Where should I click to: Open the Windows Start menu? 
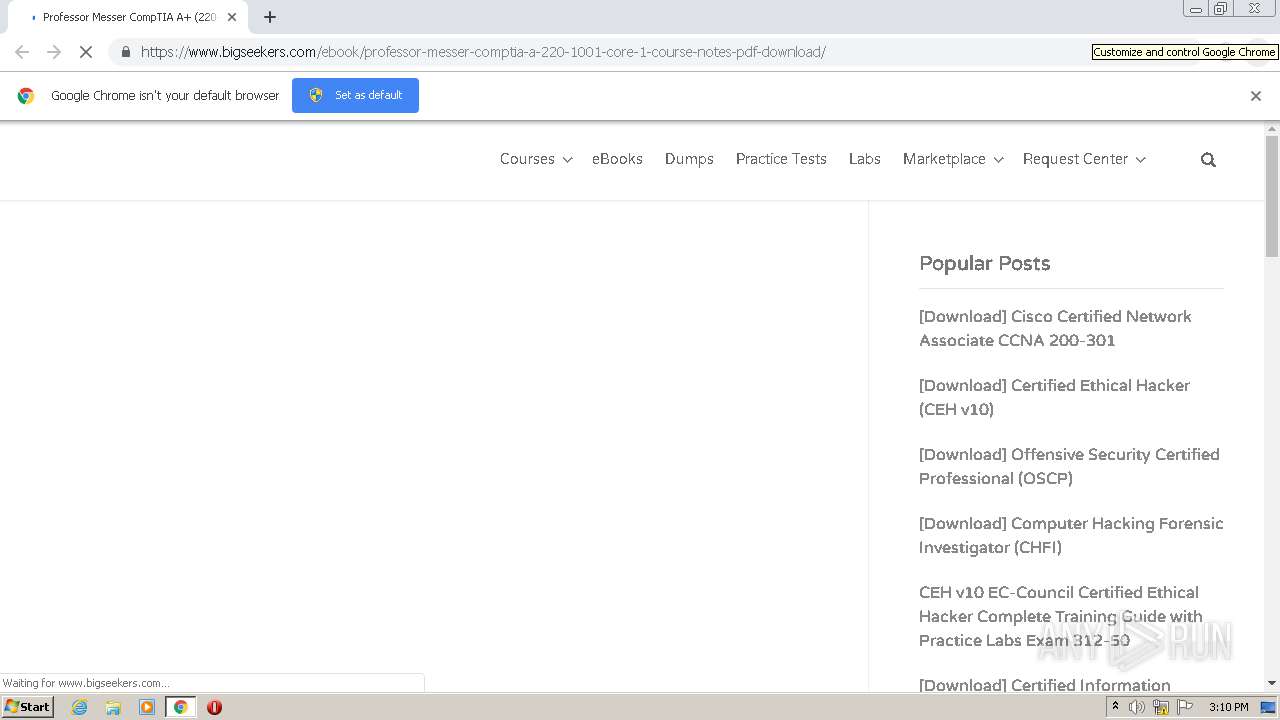click(28, 707)
